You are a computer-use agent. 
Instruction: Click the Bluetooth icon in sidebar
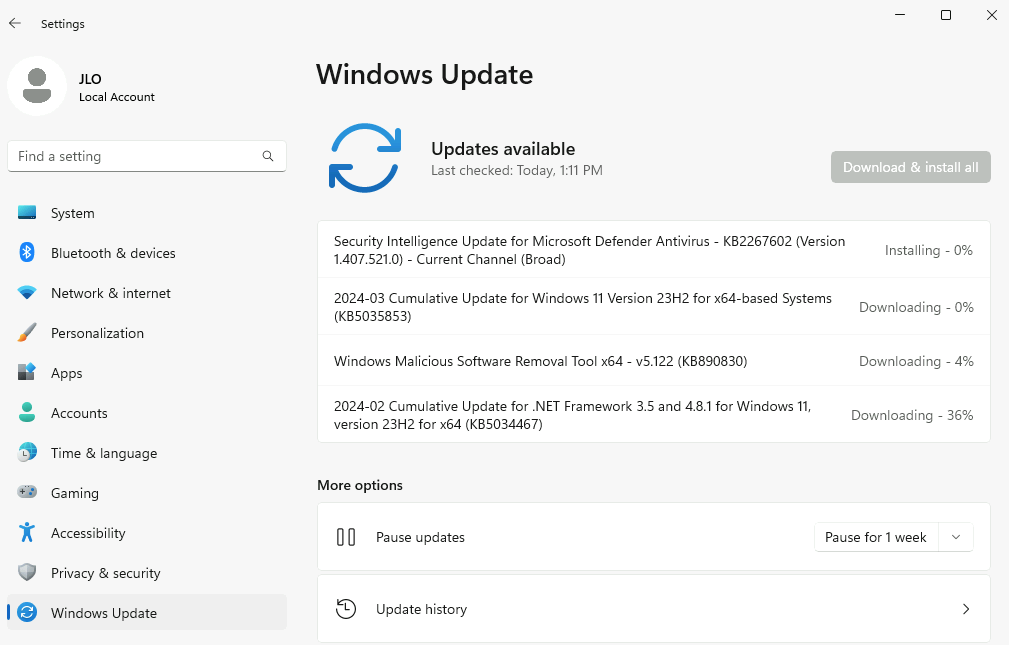pos(27,252)
